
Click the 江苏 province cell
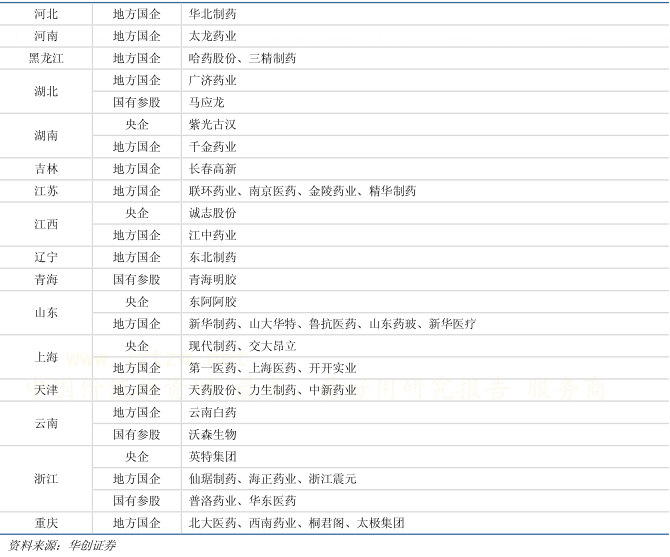[46, 191]
